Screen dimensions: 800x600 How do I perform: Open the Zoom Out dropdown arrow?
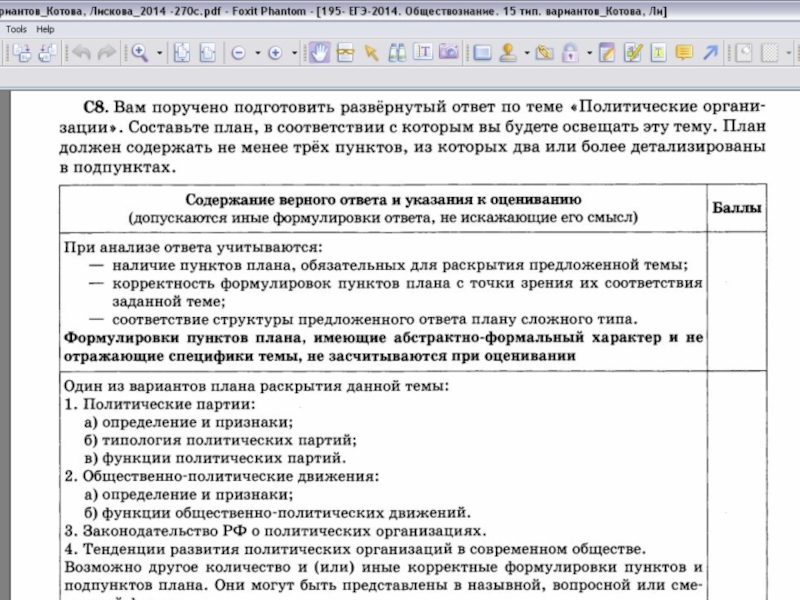(258, 53)
